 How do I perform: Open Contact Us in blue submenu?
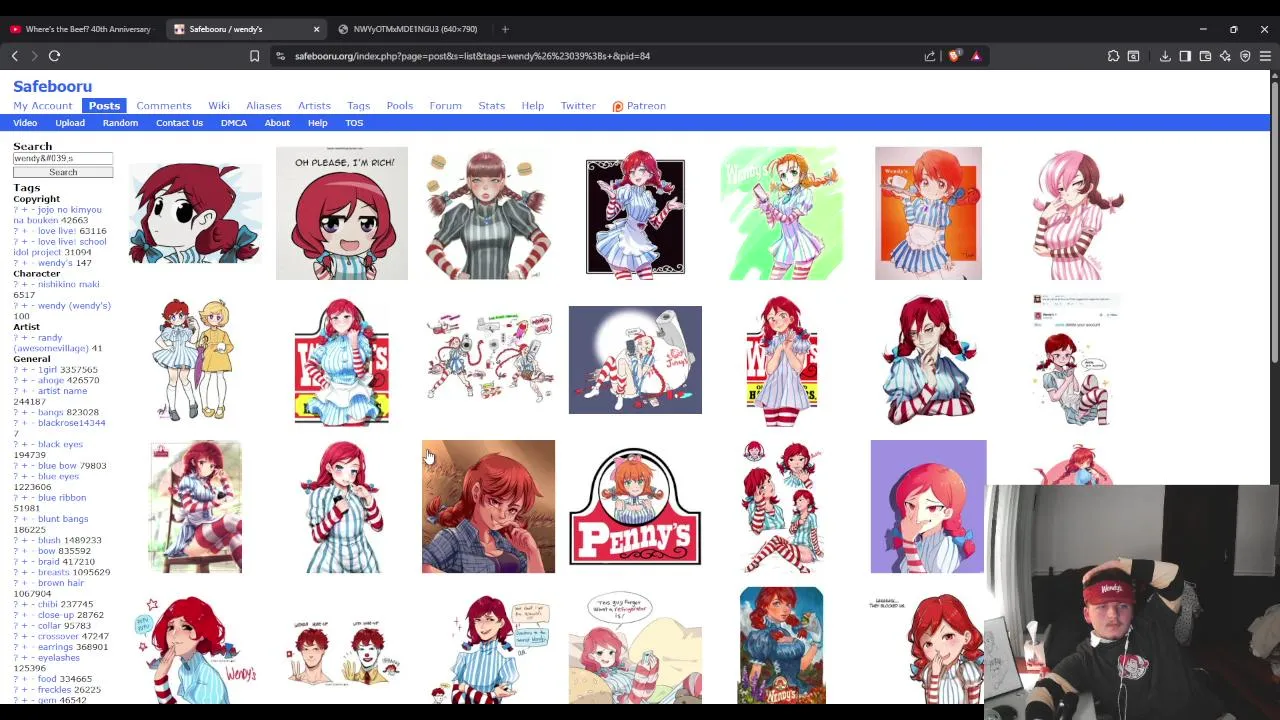(x=179, y=123)
